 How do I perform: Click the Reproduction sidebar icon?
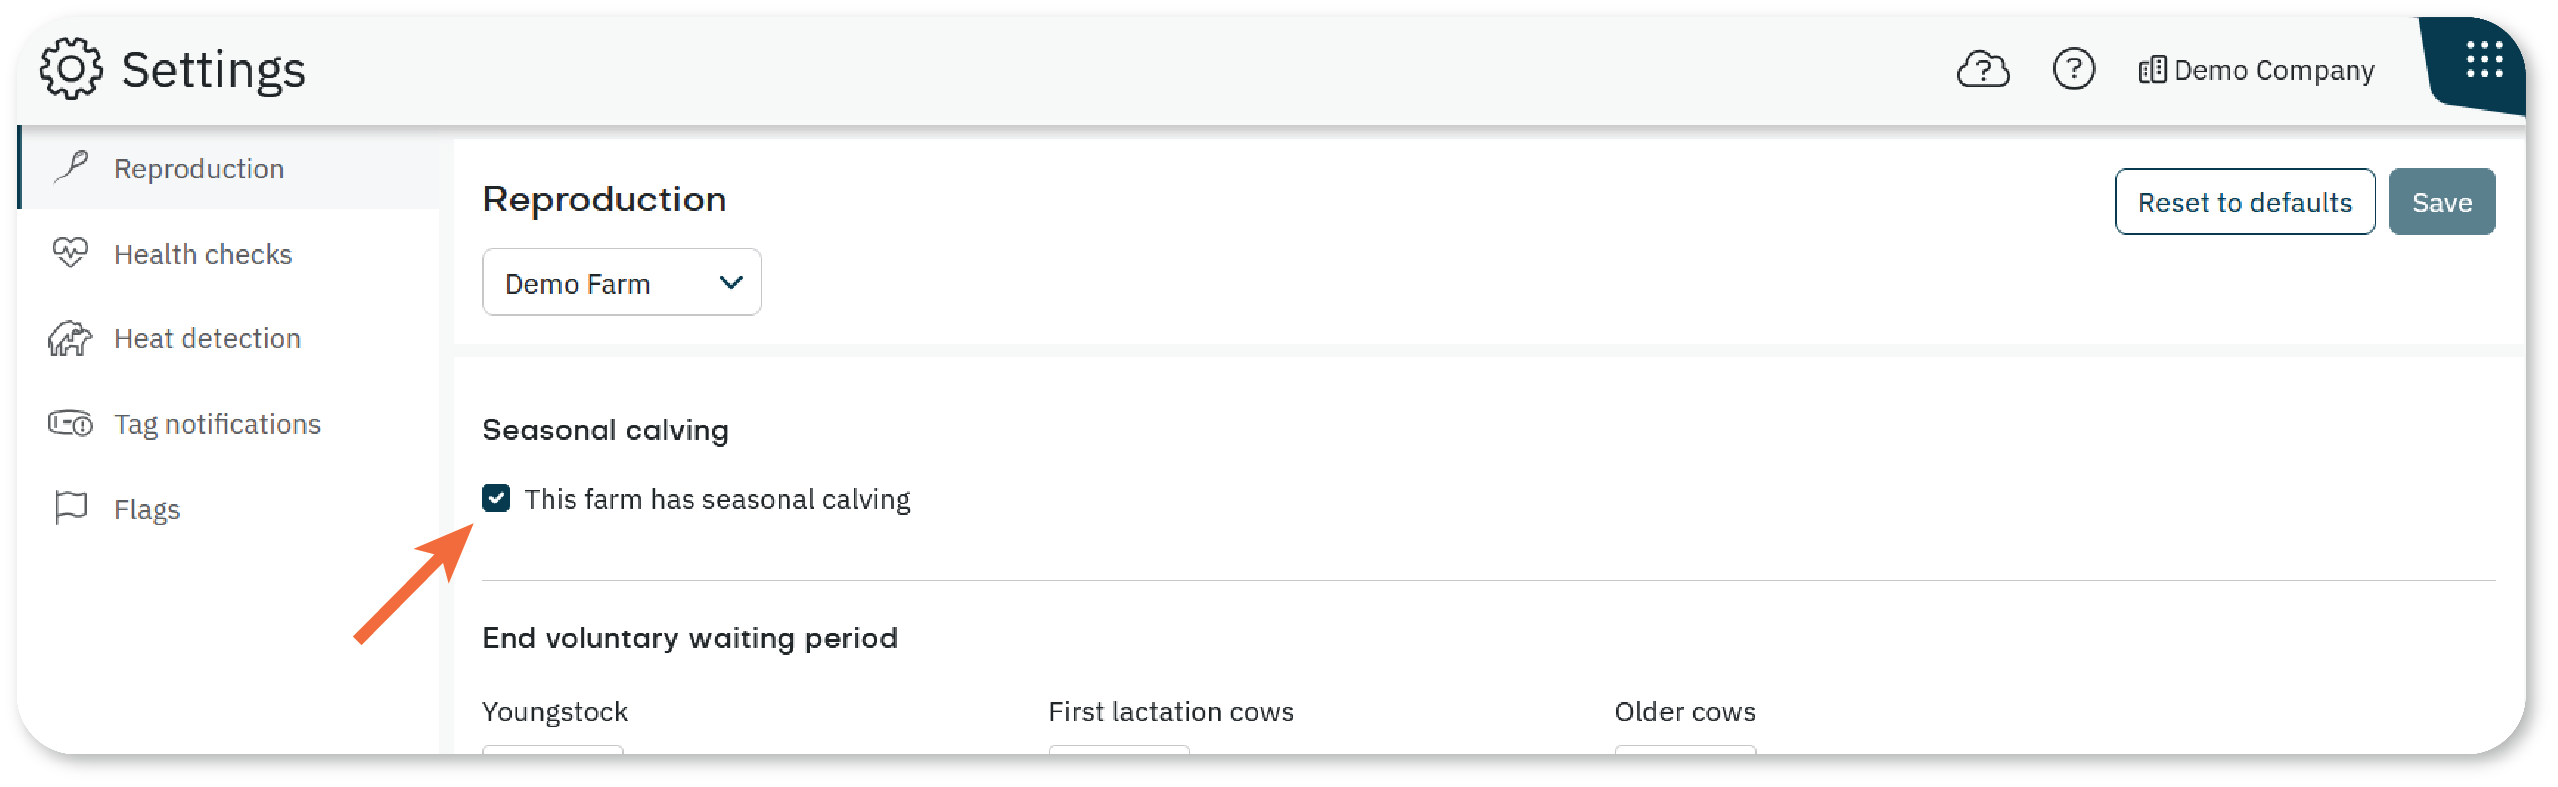[x=71, y=167]
